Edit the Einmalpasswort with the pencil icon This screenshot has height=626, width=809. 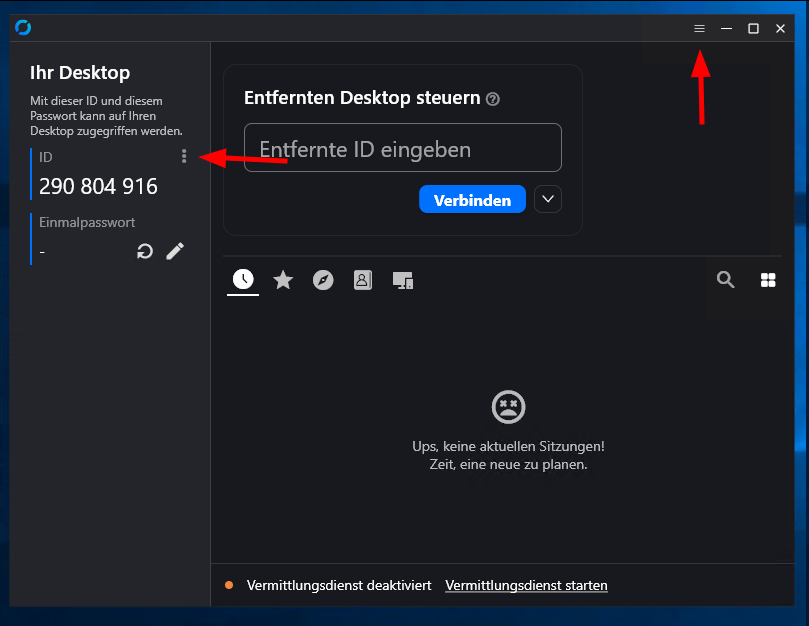pyautogui.click(x=175, y=251)
